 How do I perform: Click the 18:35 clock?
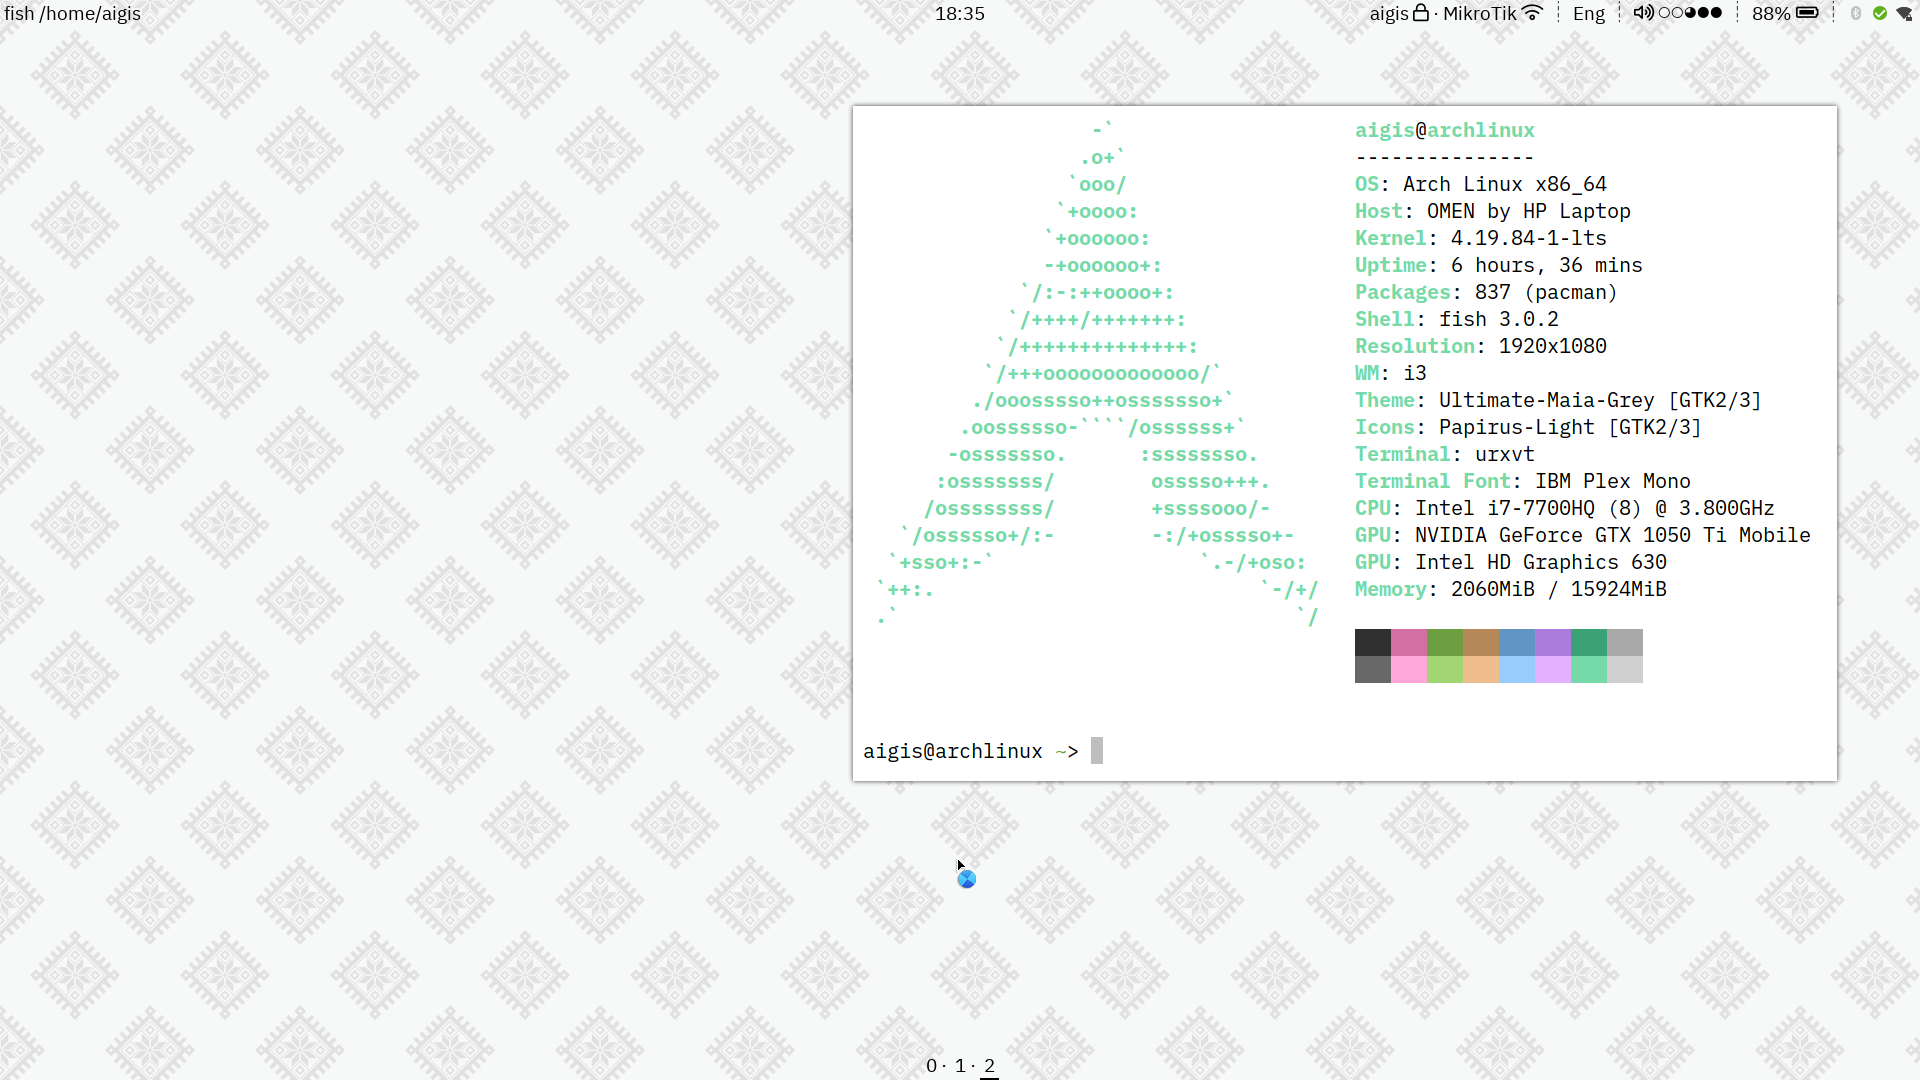[x=959, y=13]
